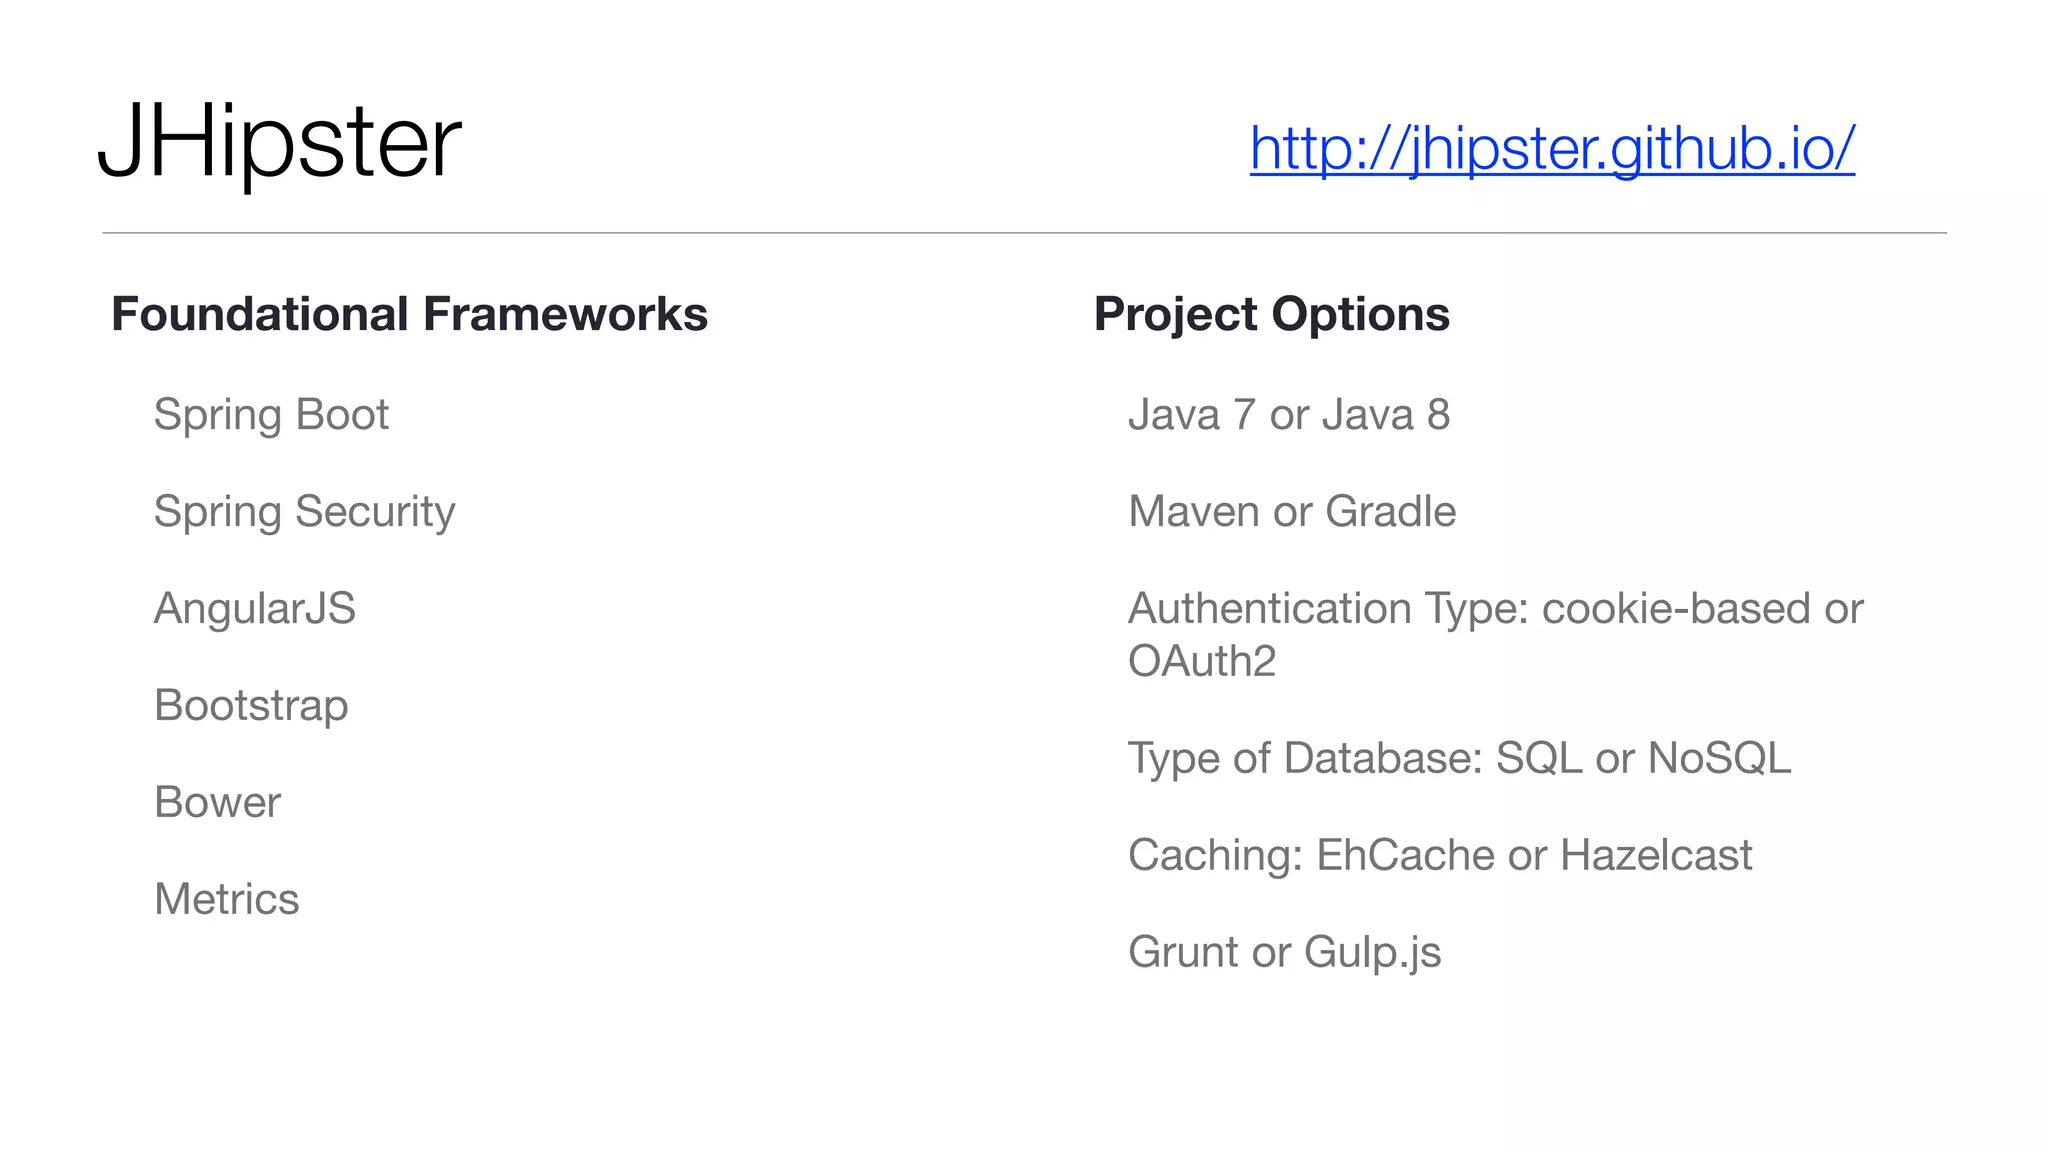Click the Spring Boot list item
The height and width of the screenshot is (1152, 2048).
tap(271, 415)
